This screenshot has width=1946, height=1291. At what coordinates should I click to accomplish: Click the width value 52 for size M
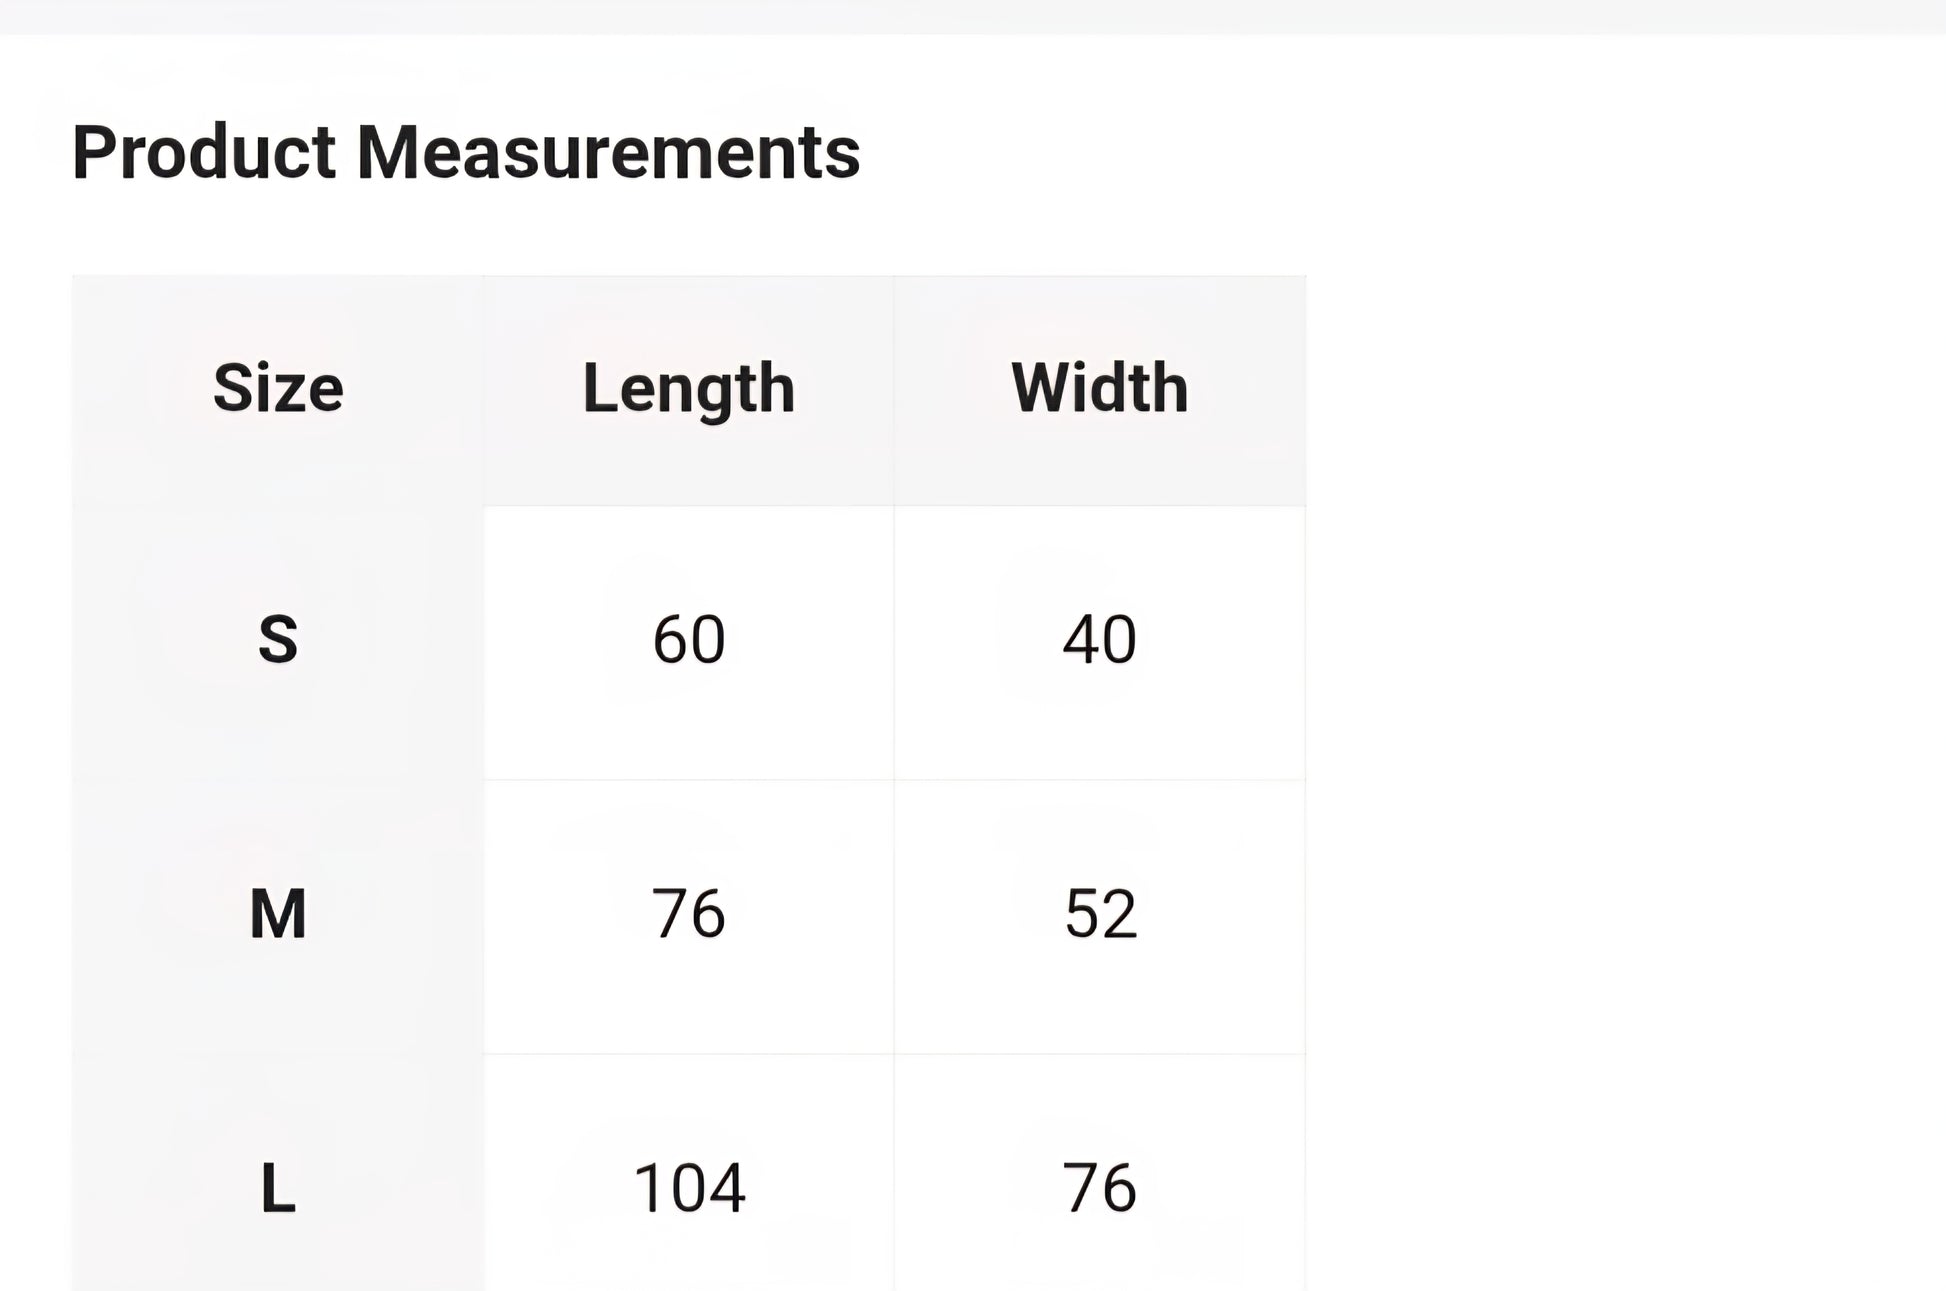[1100, 914]
